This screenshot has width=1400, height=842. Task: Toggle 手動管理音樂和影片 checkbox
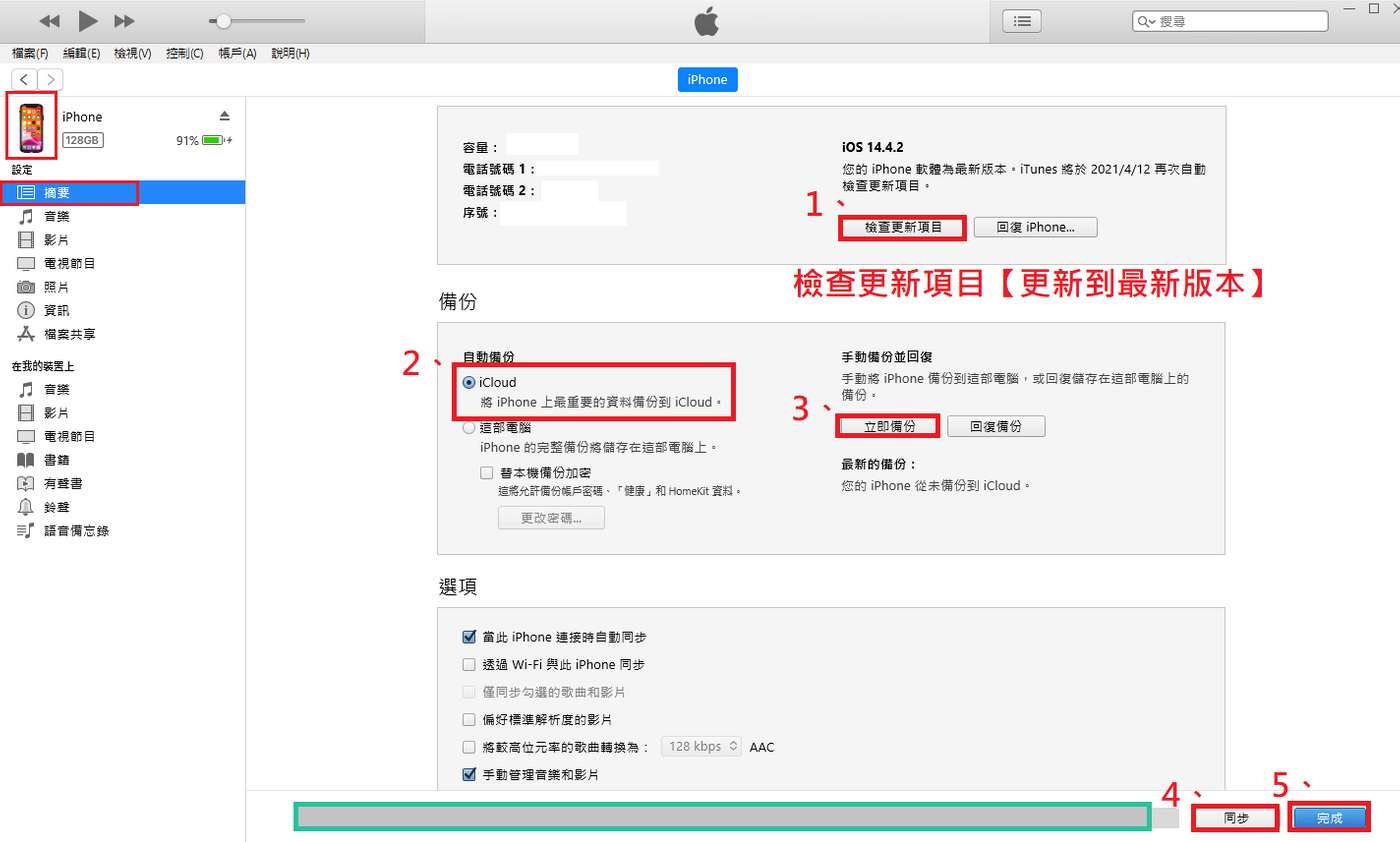469,774
